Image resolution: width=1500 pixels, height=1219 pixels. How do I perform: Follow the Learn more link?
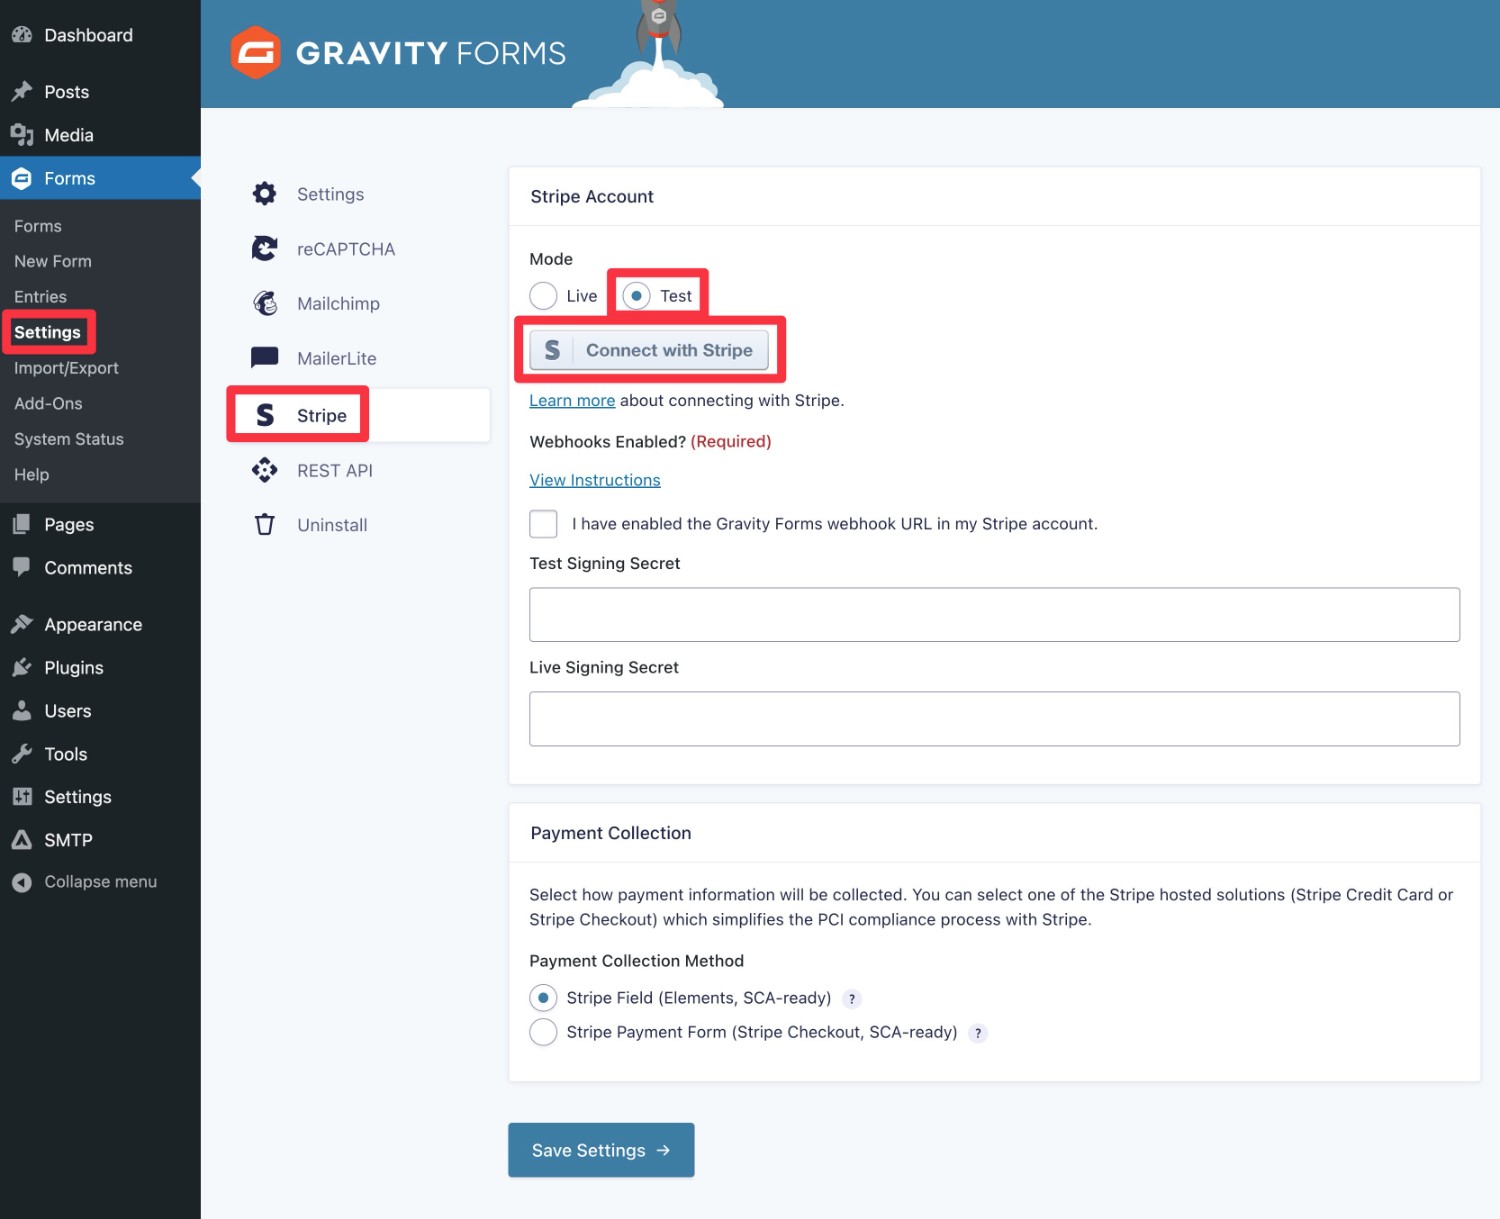[x=572, y=400]
